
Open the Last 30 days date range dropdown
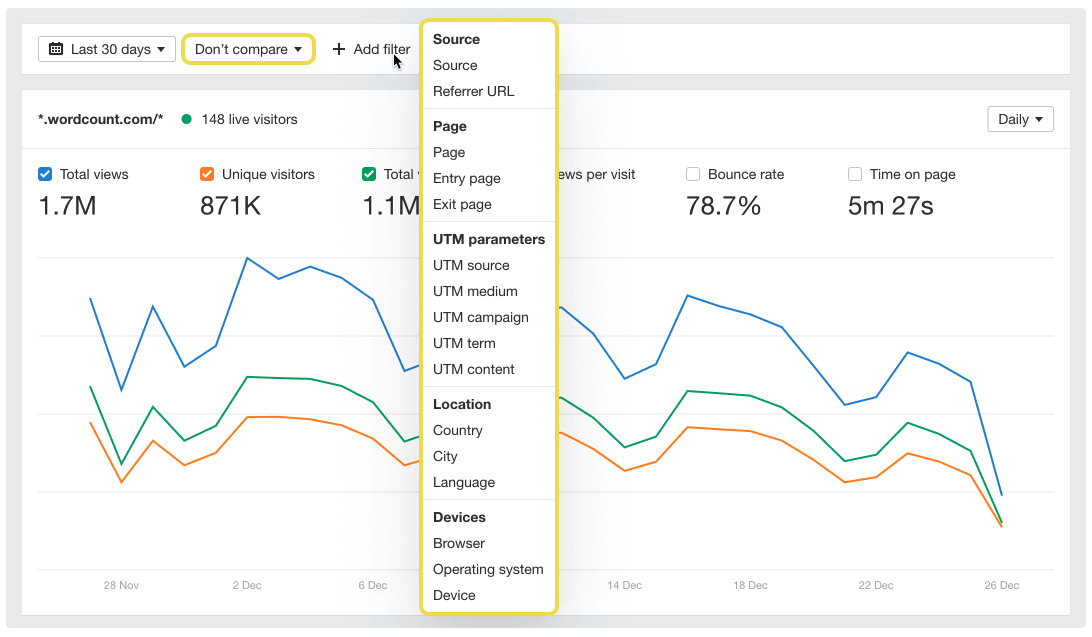(x=106, y=48)
